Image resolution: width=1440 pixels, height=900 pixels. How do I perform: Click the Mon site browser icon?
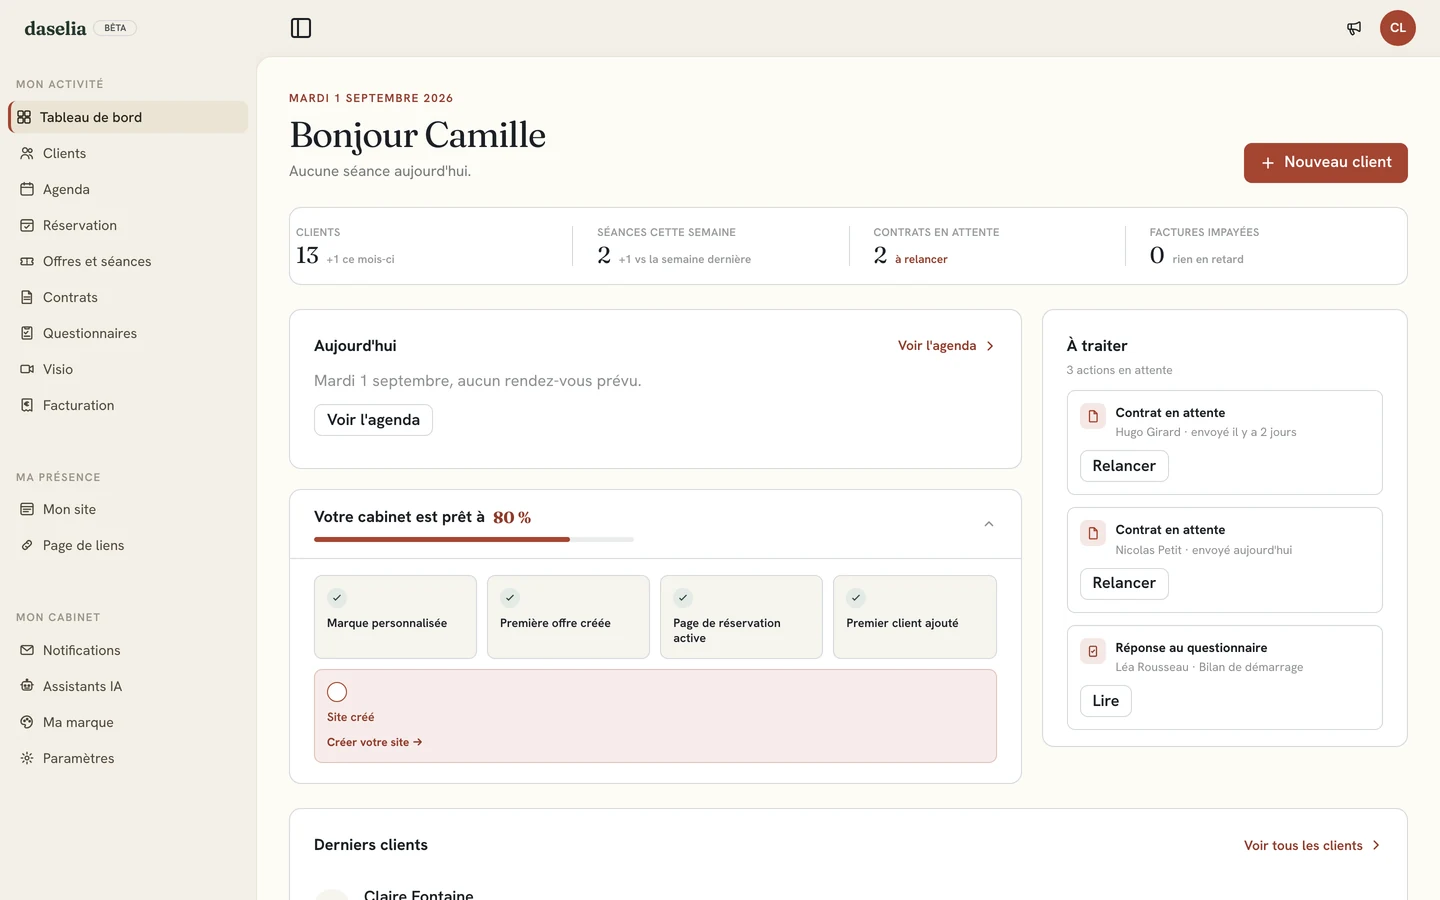click(27, 509)
